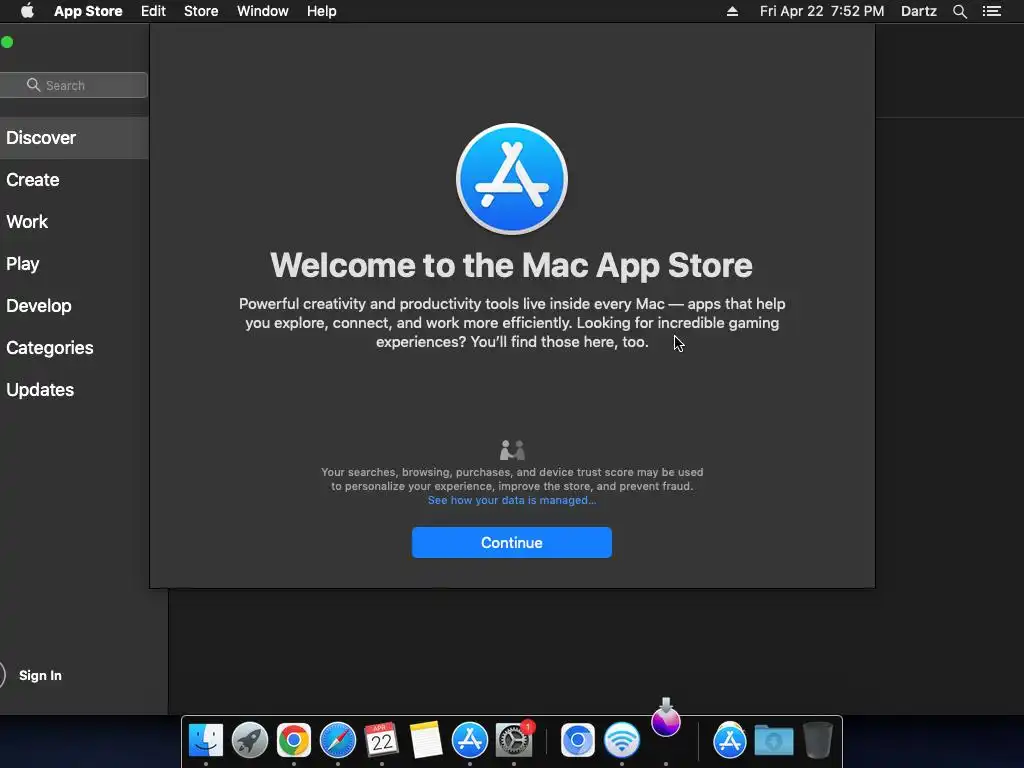Click the eject icon in menu bar
The width and height of the screenshot is (1024, 768).
(732, 11)
